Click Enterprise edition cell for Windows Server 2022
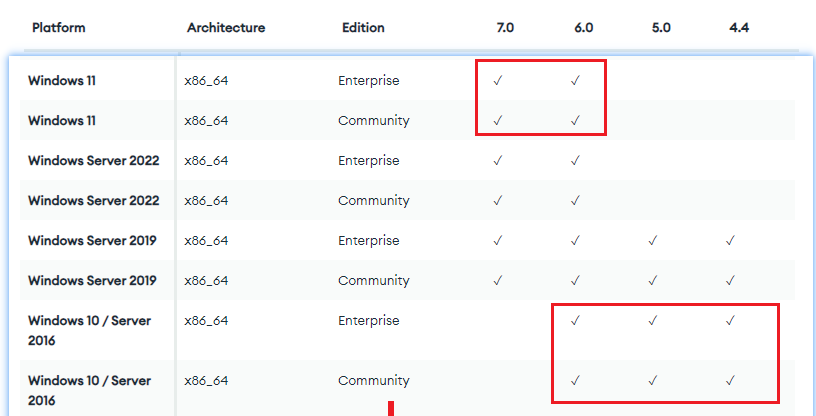 pyautogui.click(x=369, y=161)
